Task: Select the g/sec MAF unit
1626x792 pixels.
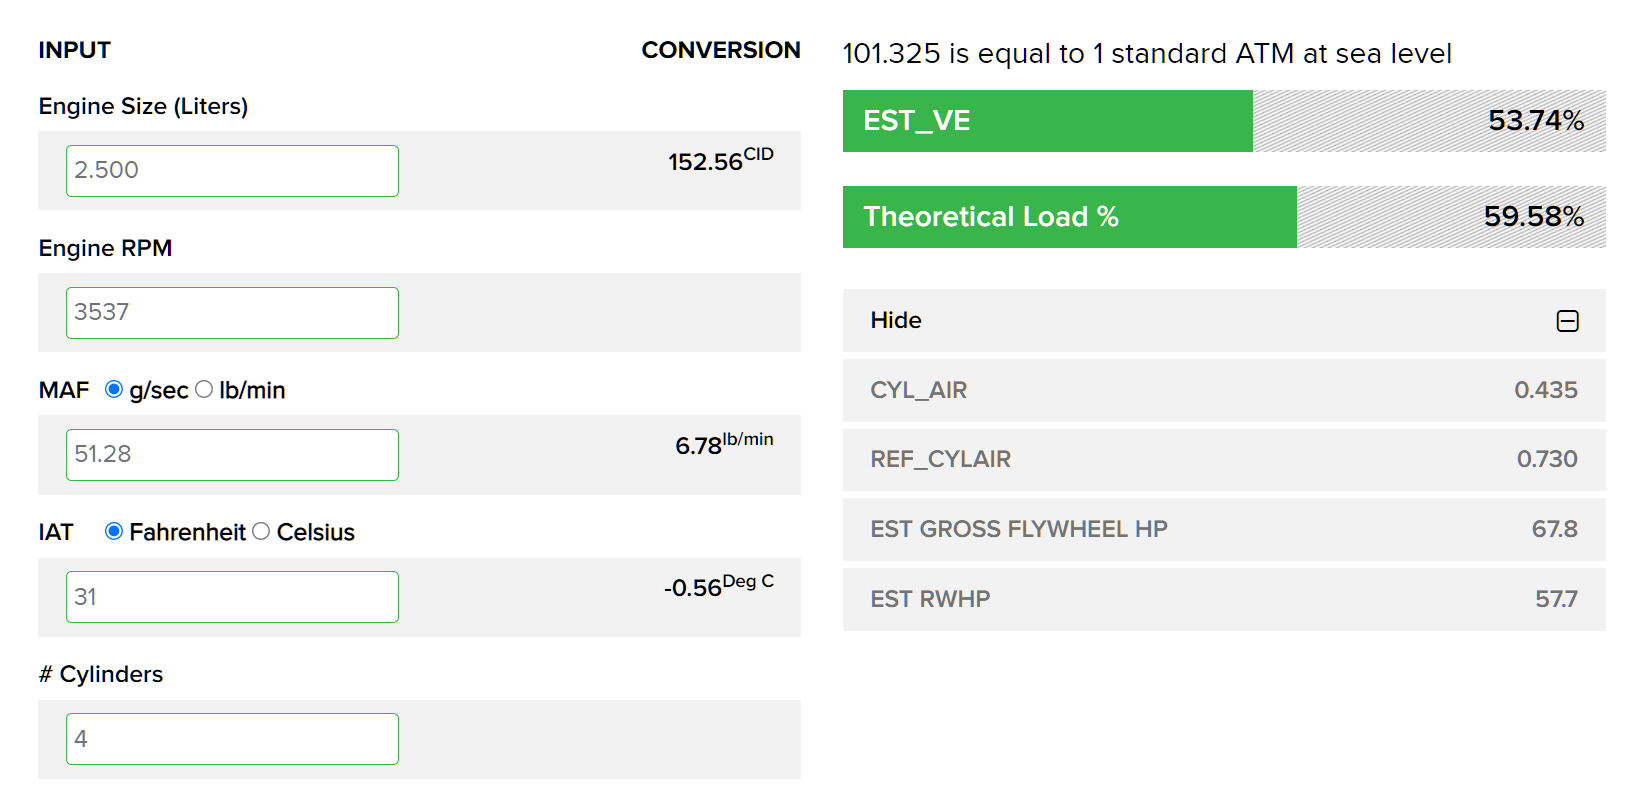Action: point(114,389)
